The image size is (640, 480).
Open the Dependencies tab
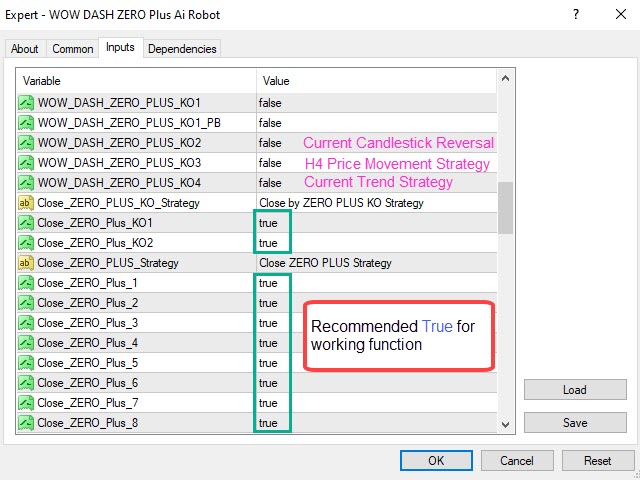click(x=182, y=49)
